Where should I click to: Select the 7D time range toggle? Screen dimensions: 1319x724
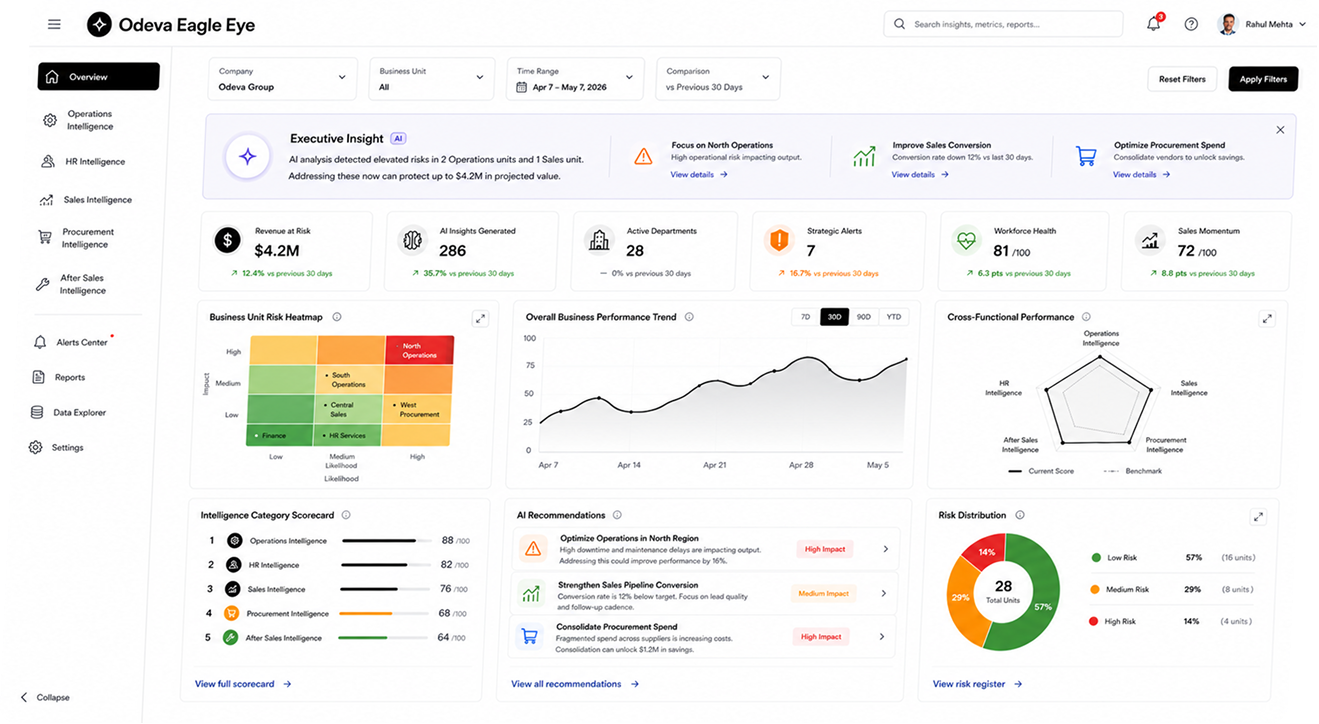click(x=805, y=317)
